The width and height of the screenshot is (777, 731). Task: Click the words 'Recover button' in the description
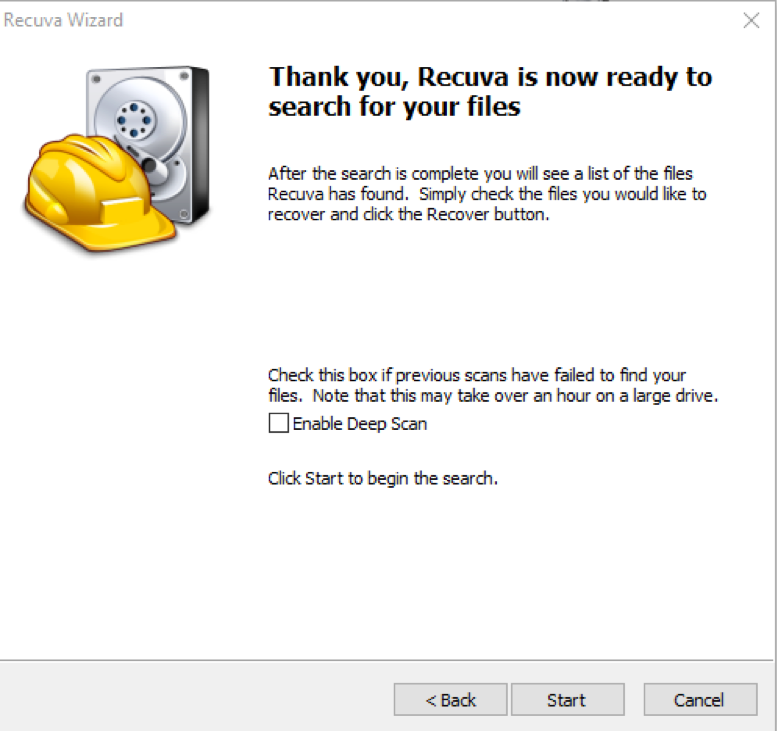(488, 214)
